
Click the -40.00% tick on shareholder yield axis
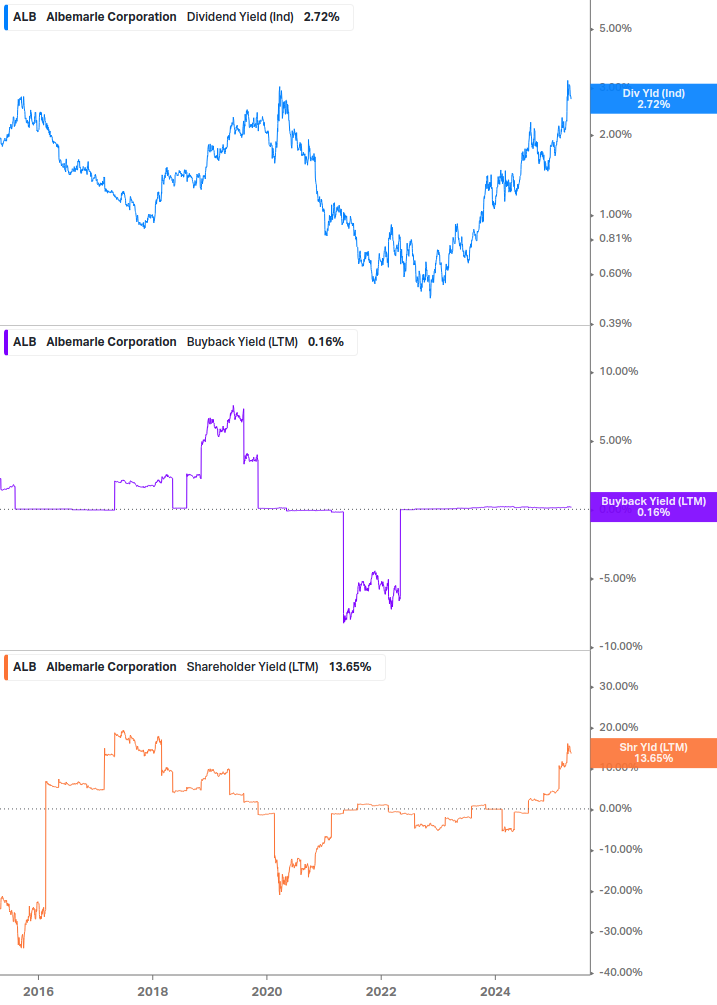click(620, 972)
